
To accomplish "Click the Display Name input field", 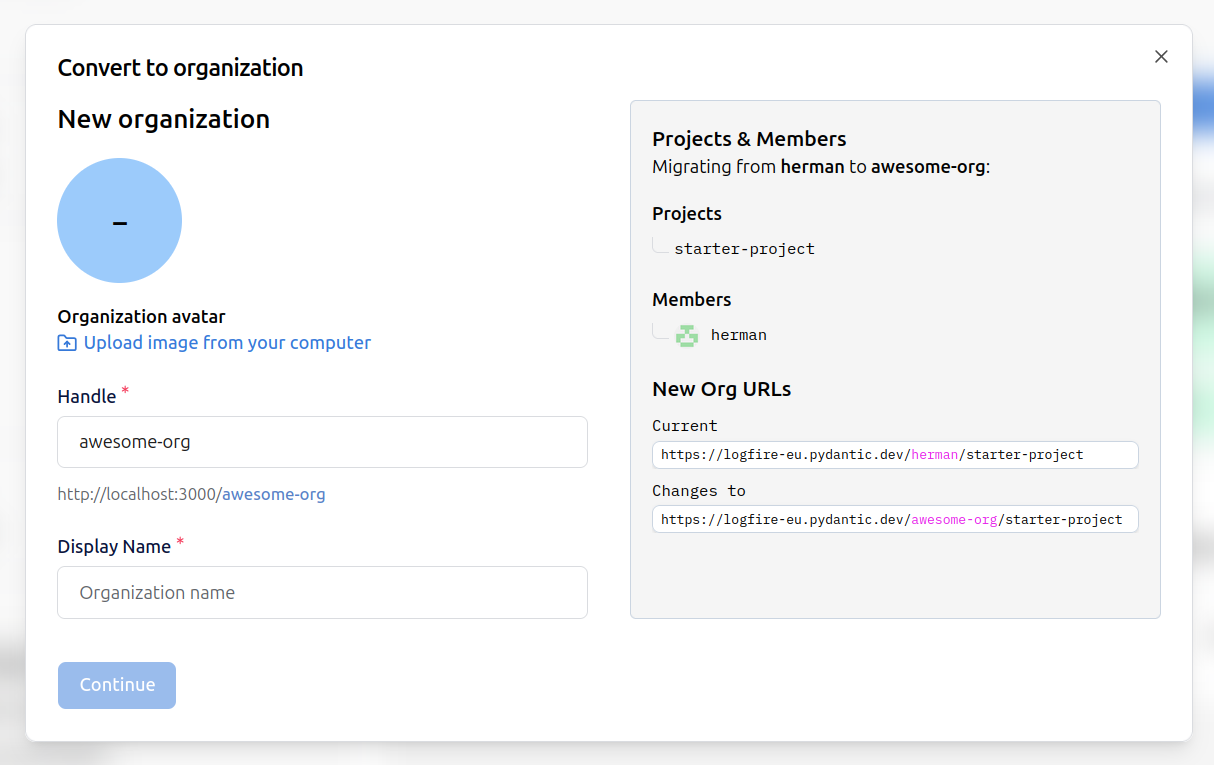I will coord(322,592).
